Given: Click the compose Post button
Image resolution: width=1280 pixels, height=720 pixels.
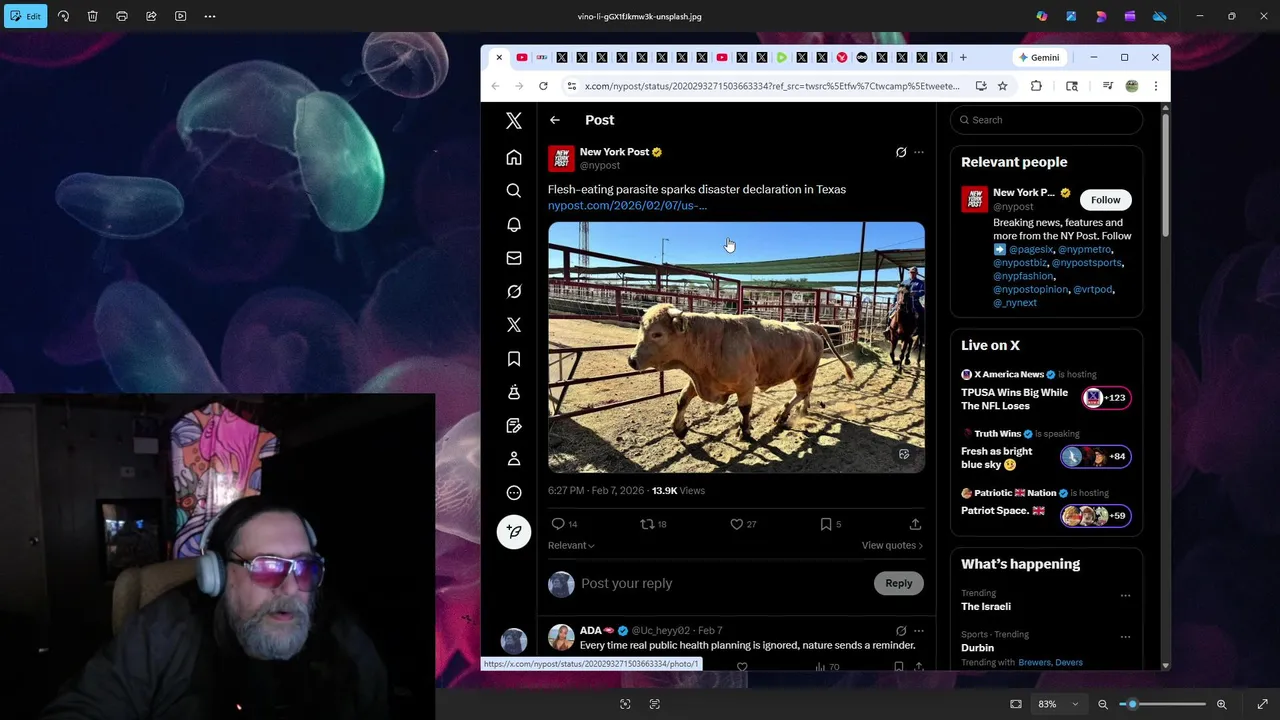Looking at the screenshot, I should tap(514, 531).
